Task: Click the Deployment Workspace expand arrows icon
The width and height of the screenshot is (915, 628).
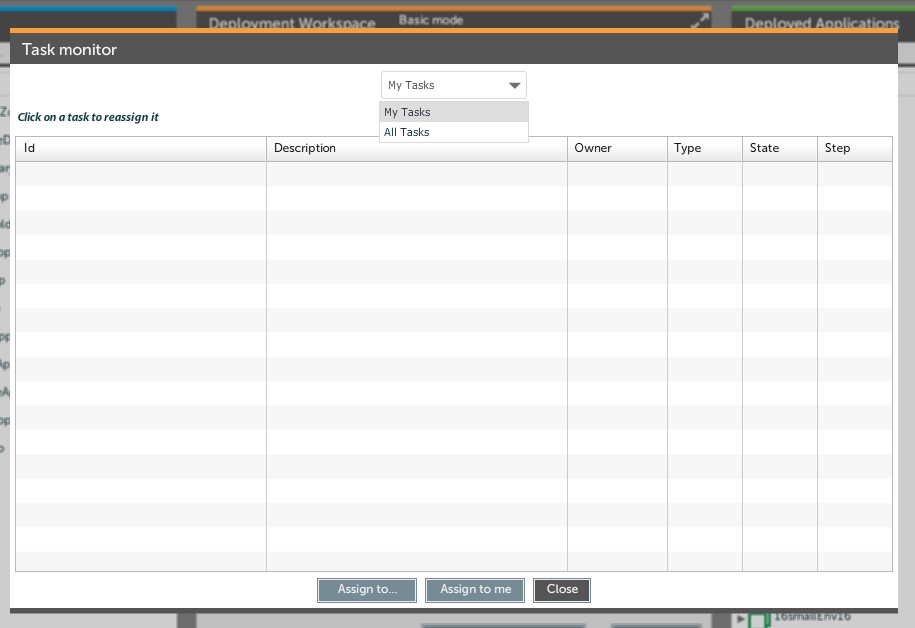Action: (x=699, y=19)
